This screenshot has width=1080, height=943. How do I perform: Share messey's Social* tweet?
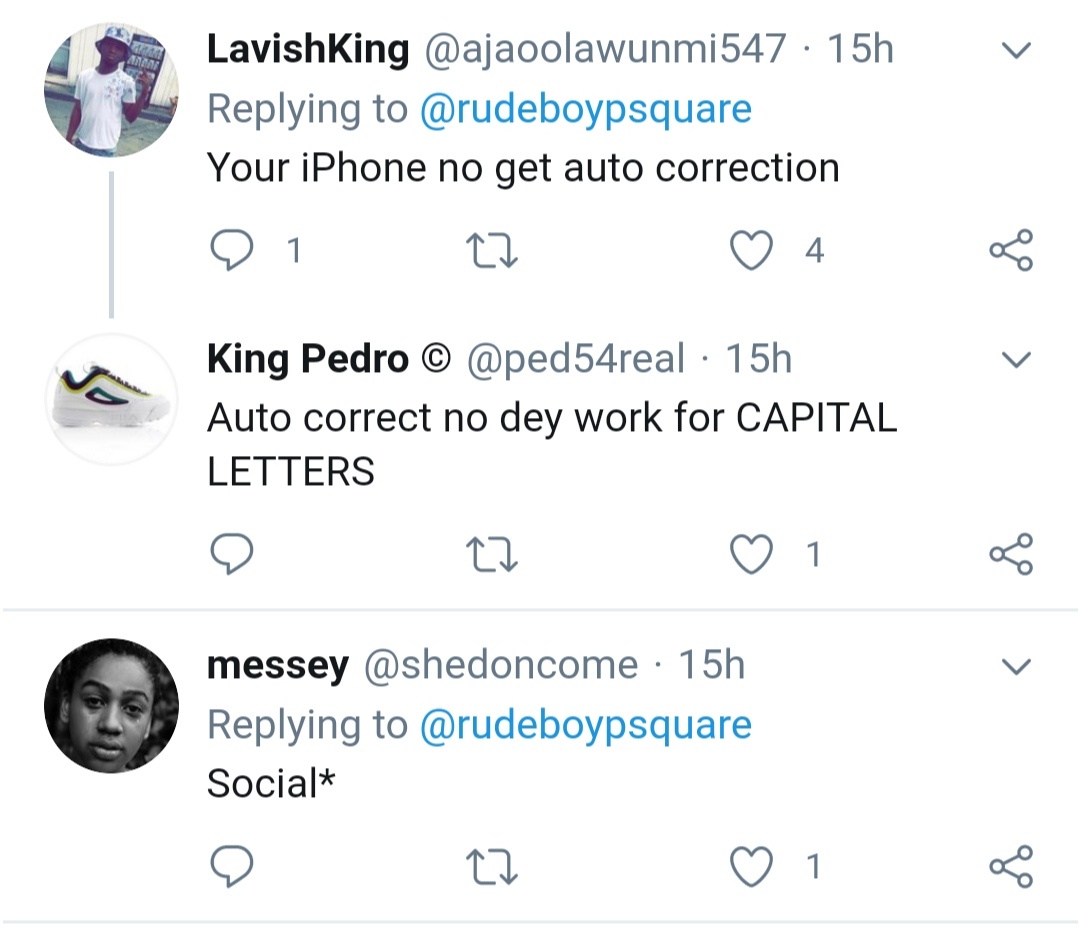[1011, 866]
